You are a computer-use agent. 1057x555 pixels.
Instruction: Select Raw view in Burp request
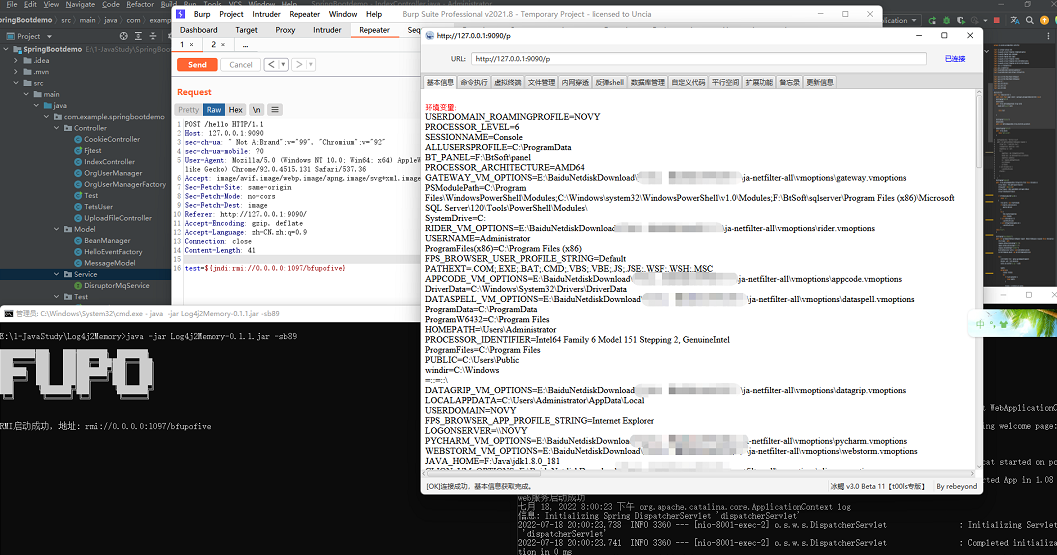pyautogui.click(x=214, y=110)
